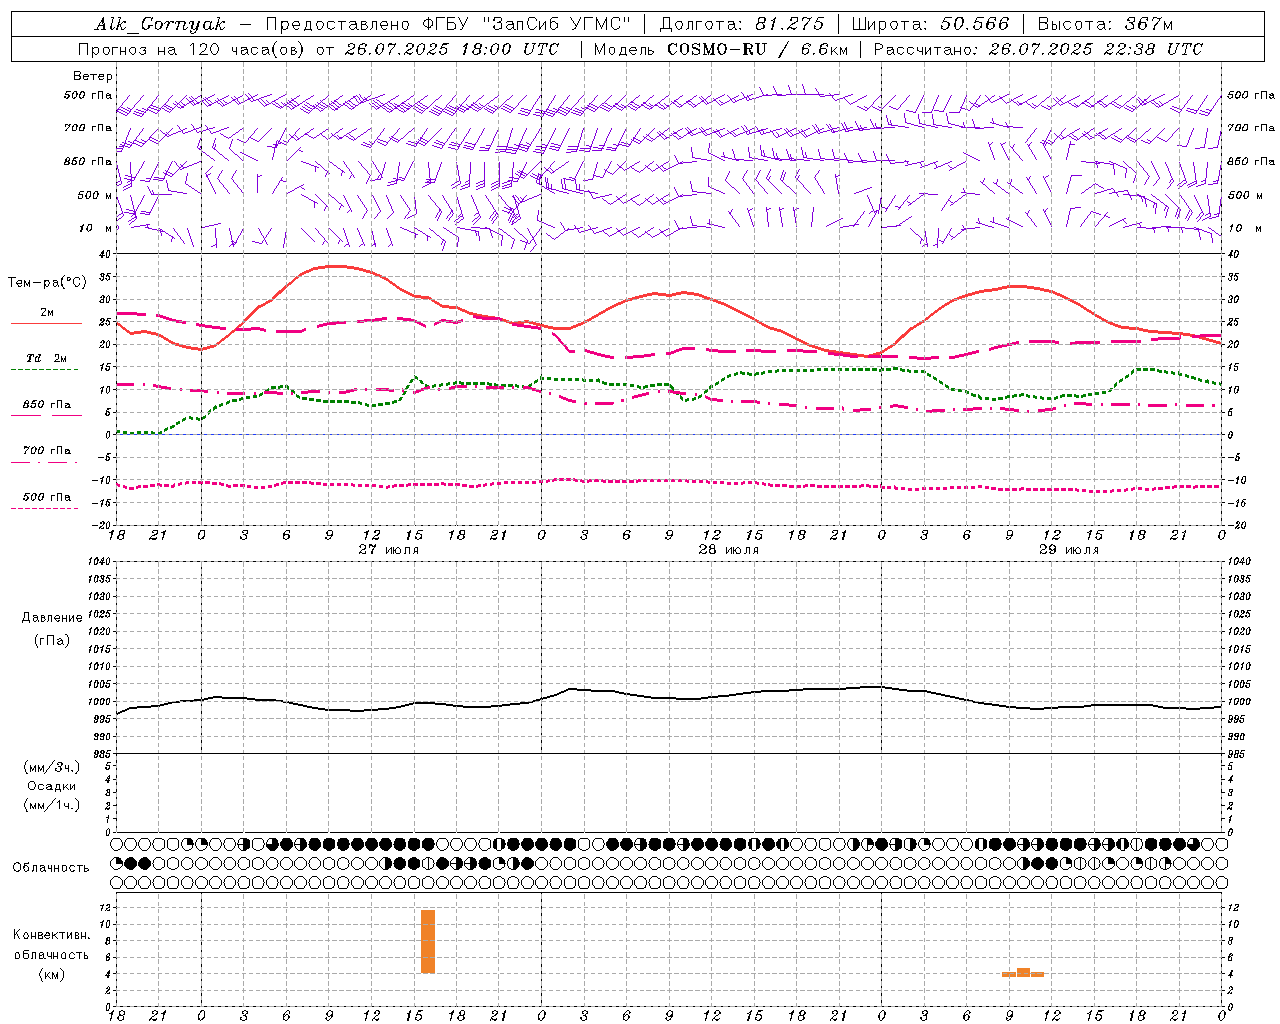Click the 10 м wind level label at left
This screenshot has width=1280, height=1024.
[x=96, y=228]
